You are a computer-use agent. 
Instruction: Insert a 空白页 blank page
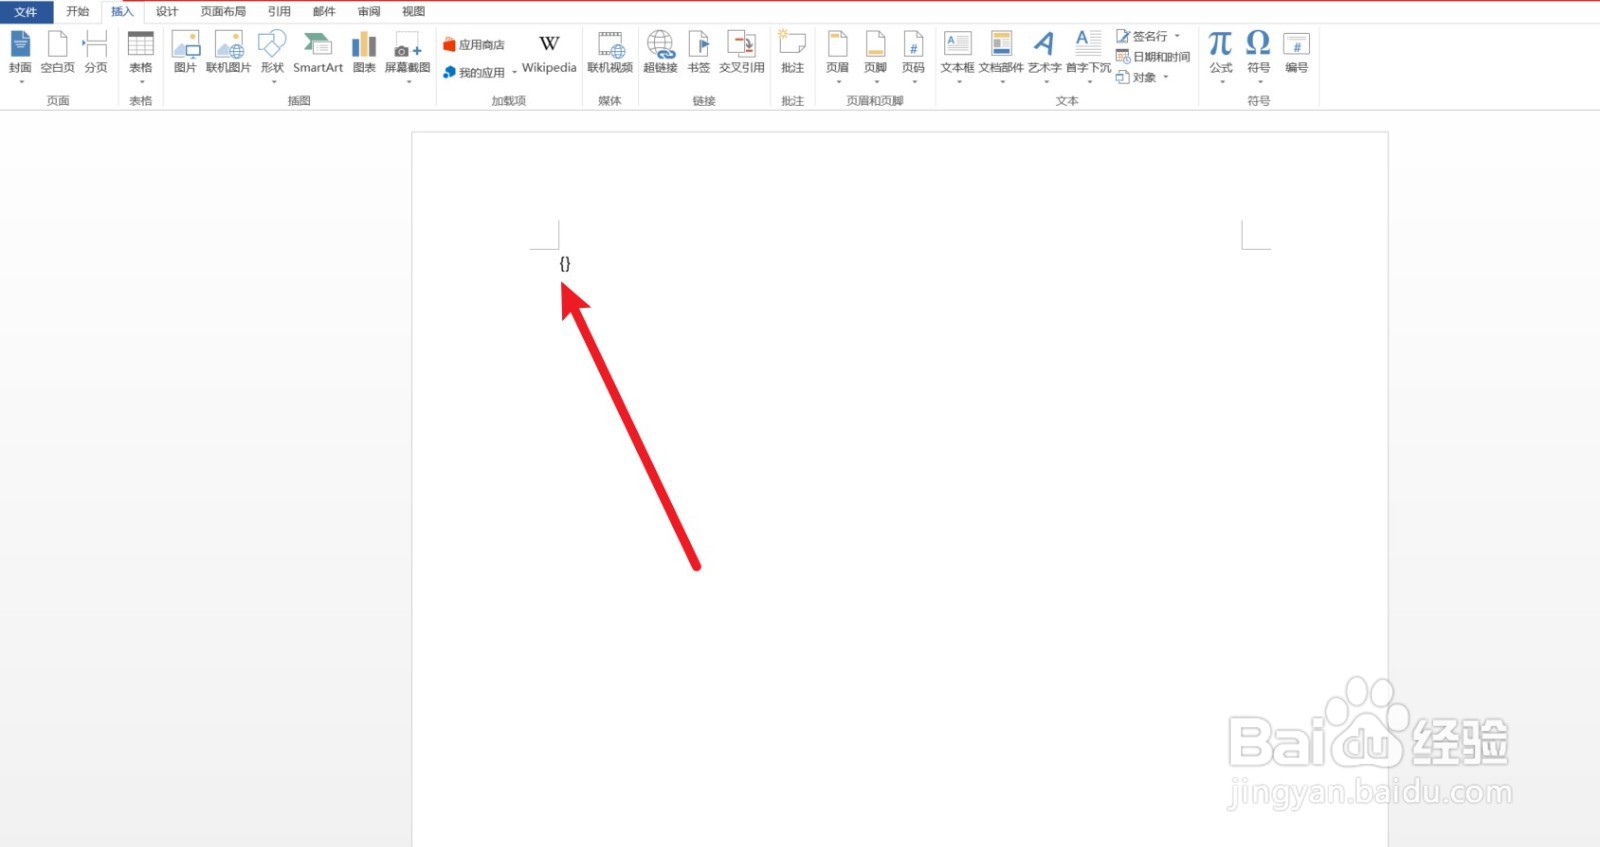[x=58, y=52]
